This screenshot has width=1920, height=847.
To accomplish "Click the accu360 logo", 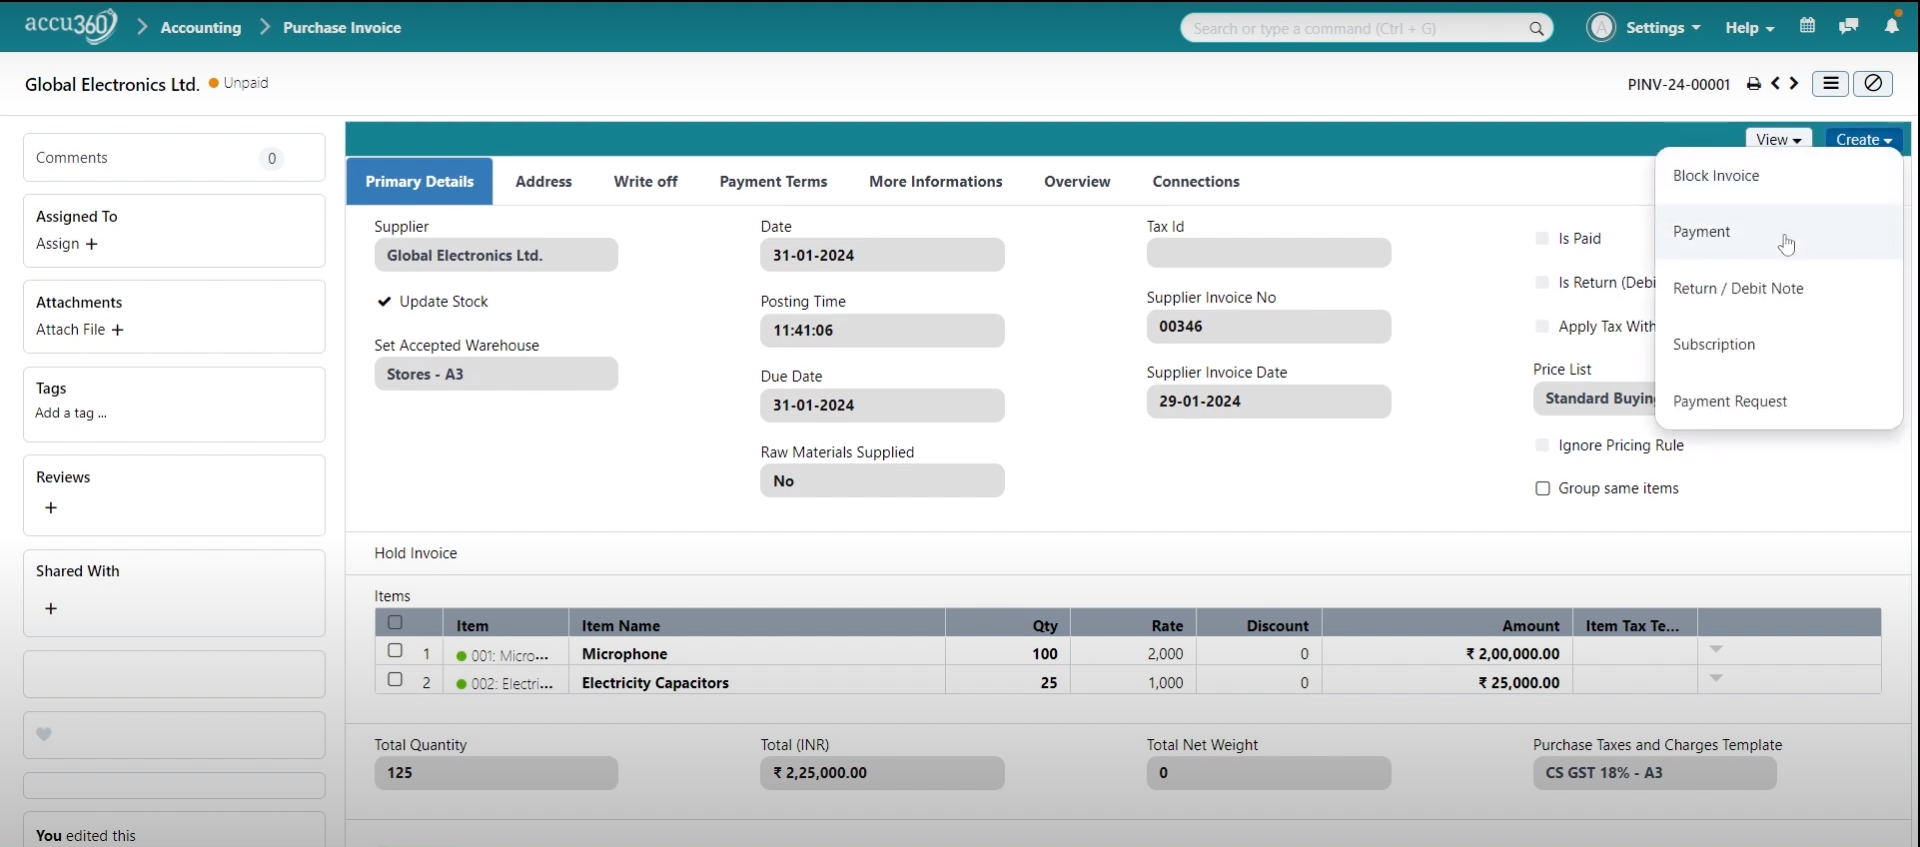I will (71, 26).
